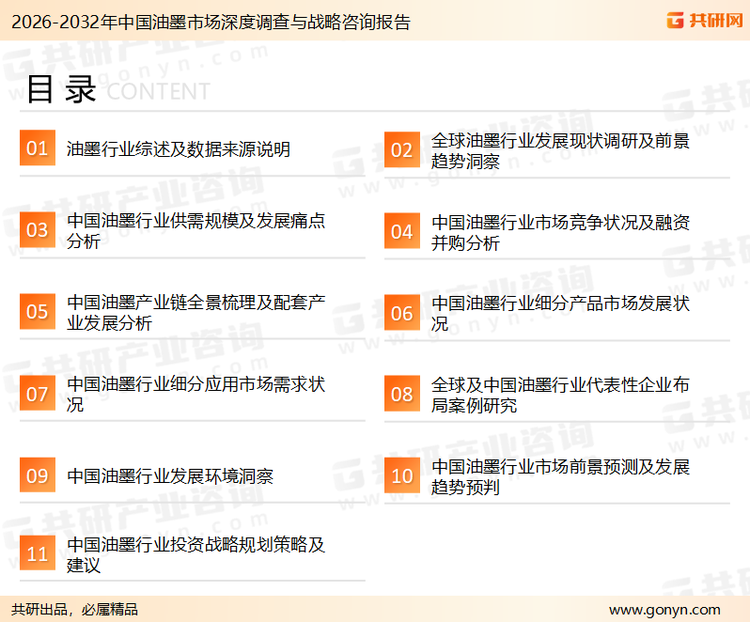Click the orange 04 chapter badge
This screenshot has height=622, width=750.
coord(402,231)
